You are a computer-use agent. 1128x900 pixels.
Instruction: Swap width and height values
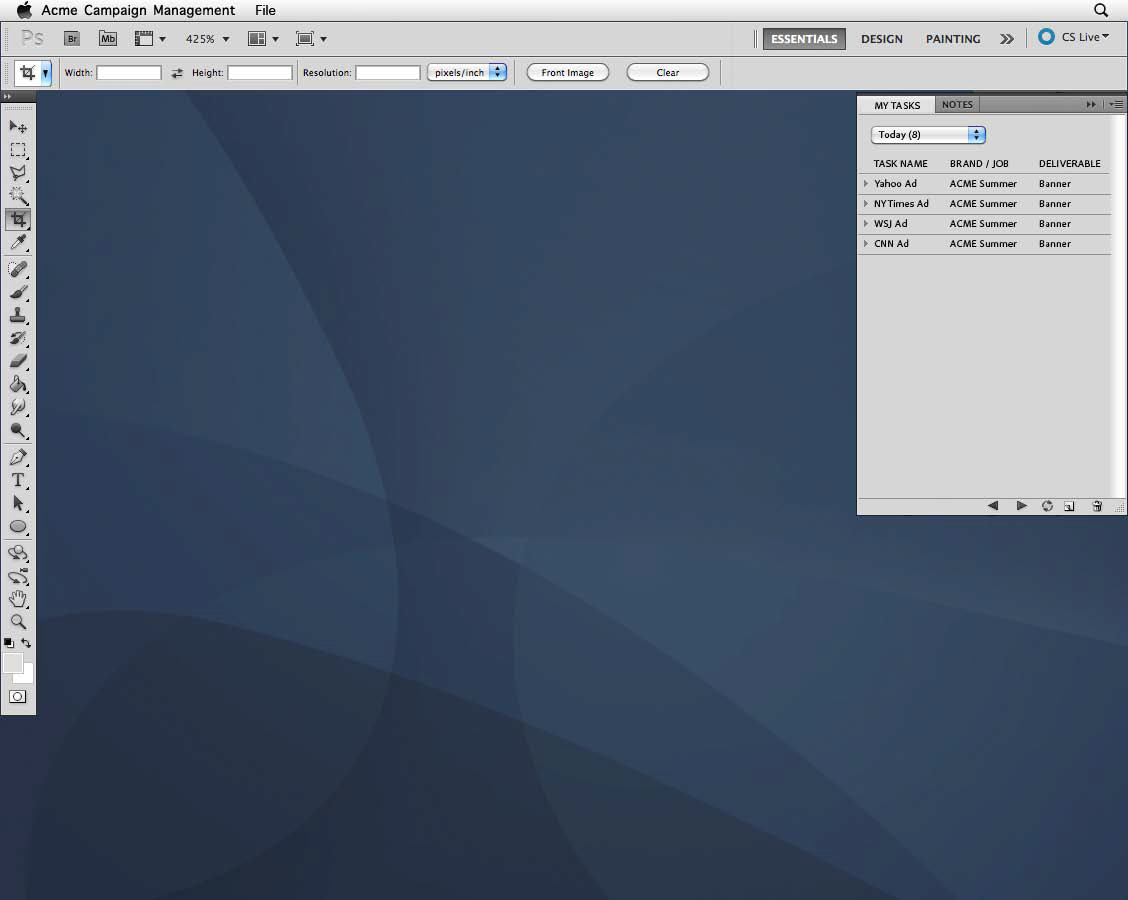coord(177,73)
